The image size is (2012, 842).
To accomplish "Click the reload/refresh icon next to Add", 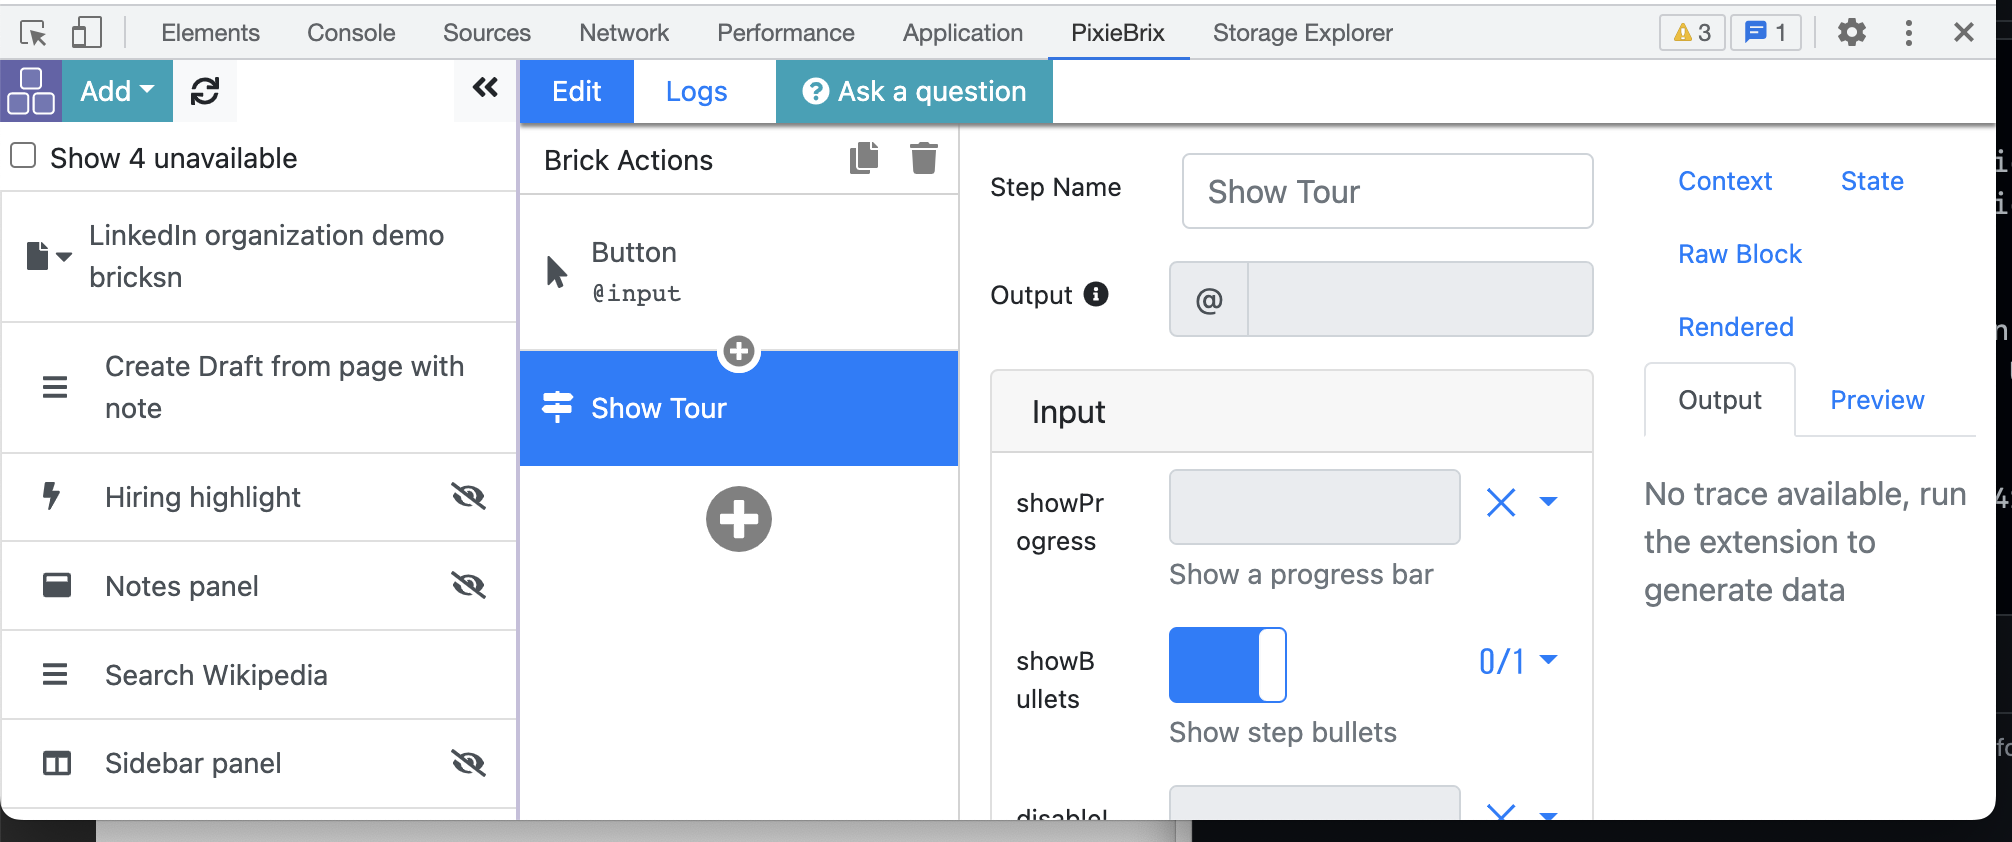I will (x=205, y=91).
